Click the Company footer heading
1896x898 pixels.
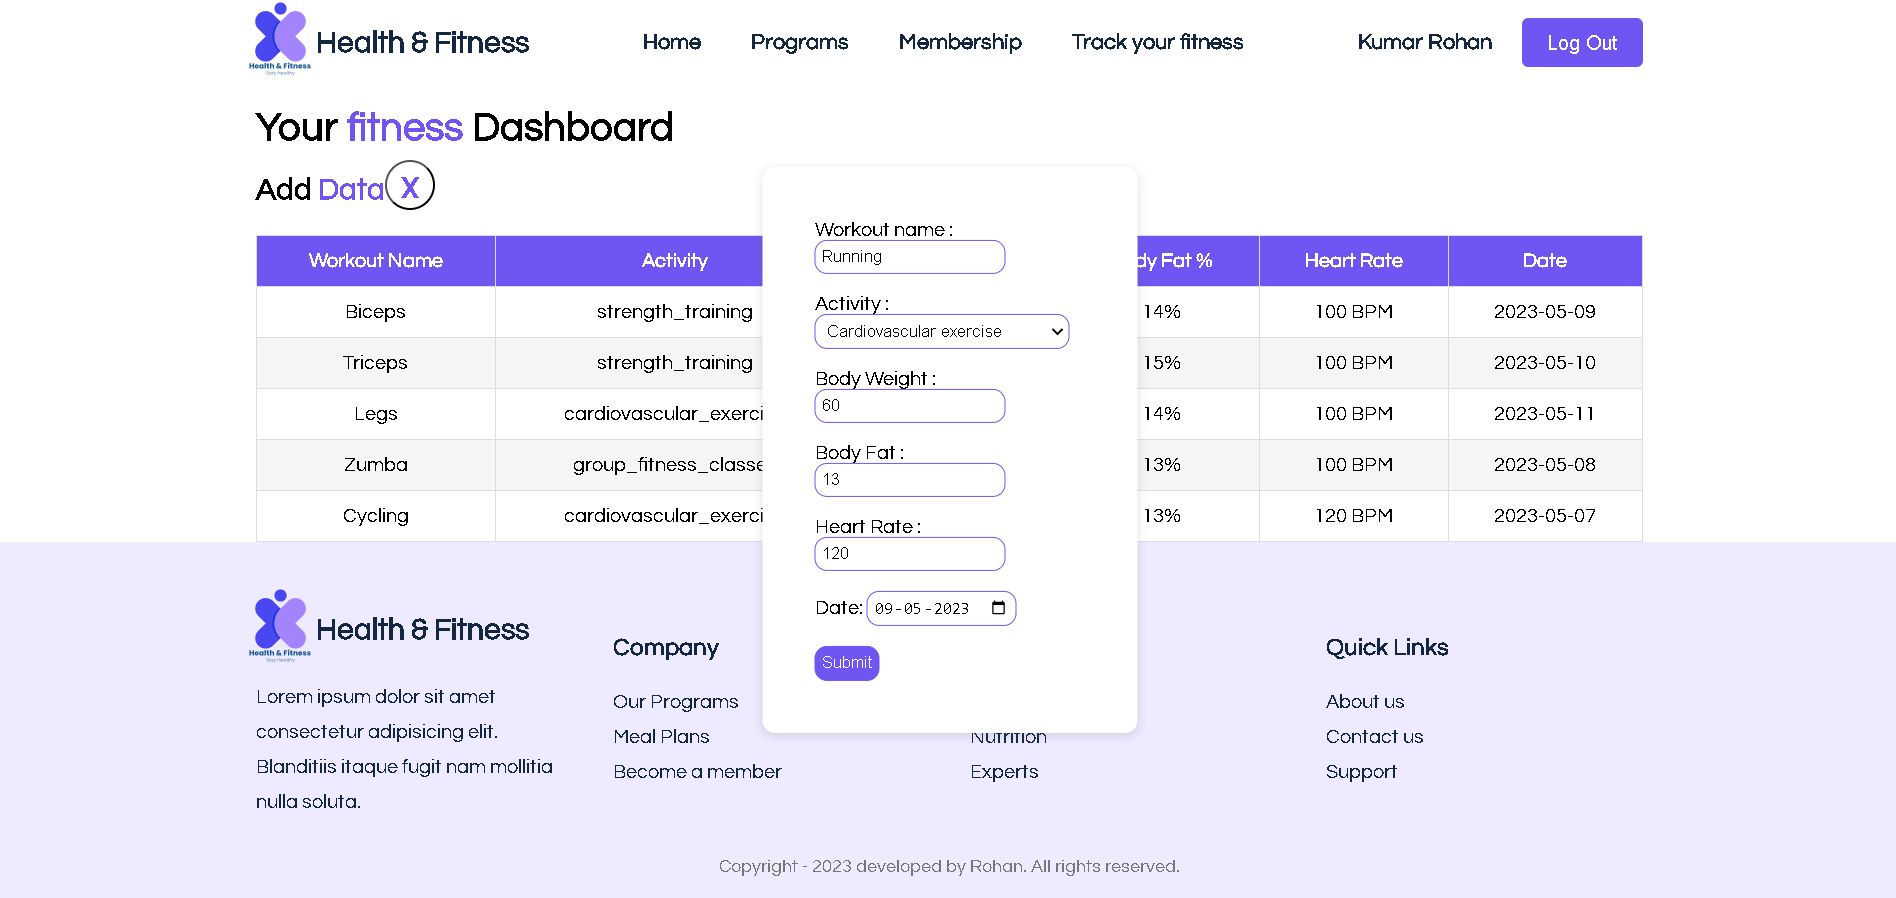pyautogui.click(x=666, y=648)
